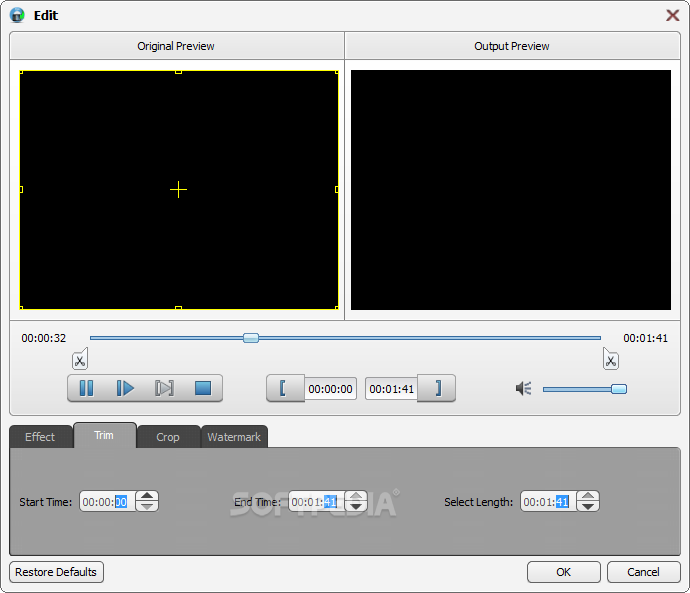
Task: Confirm edits with OK button
Action: point(564,572)
